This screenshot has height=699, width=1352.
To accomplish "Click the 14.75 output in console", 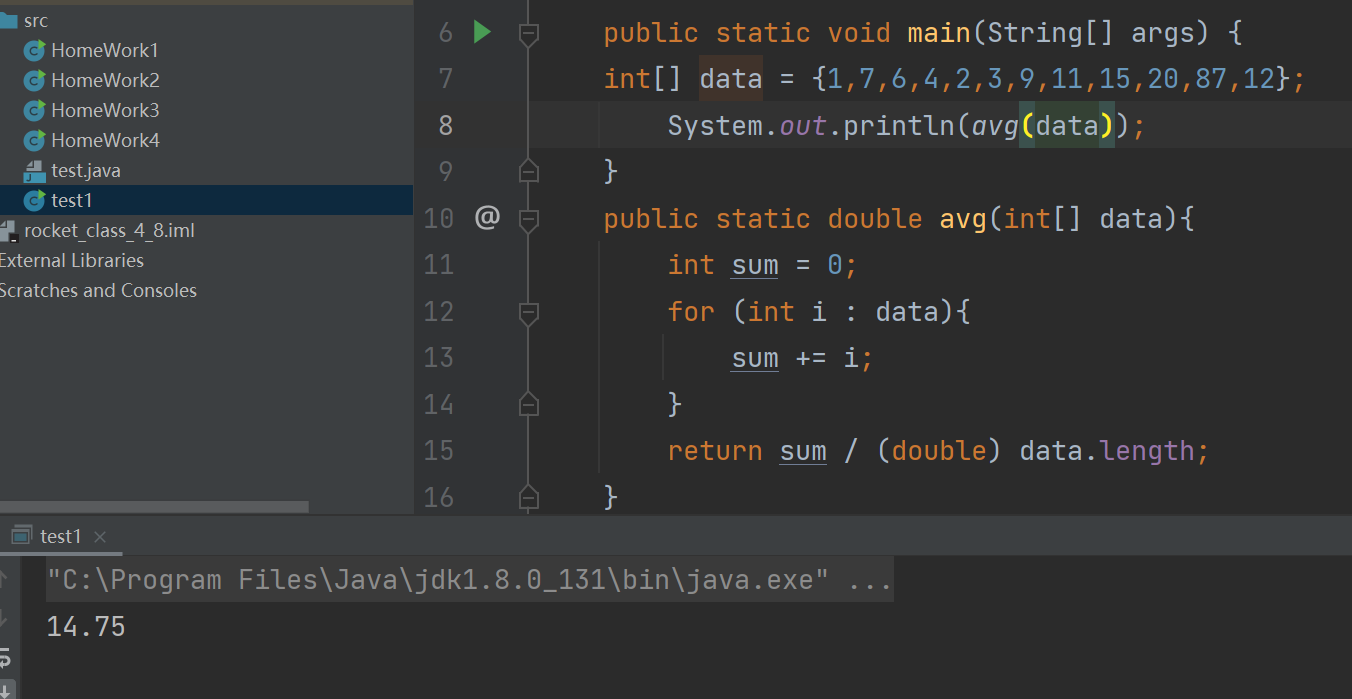I will [86, 627].
